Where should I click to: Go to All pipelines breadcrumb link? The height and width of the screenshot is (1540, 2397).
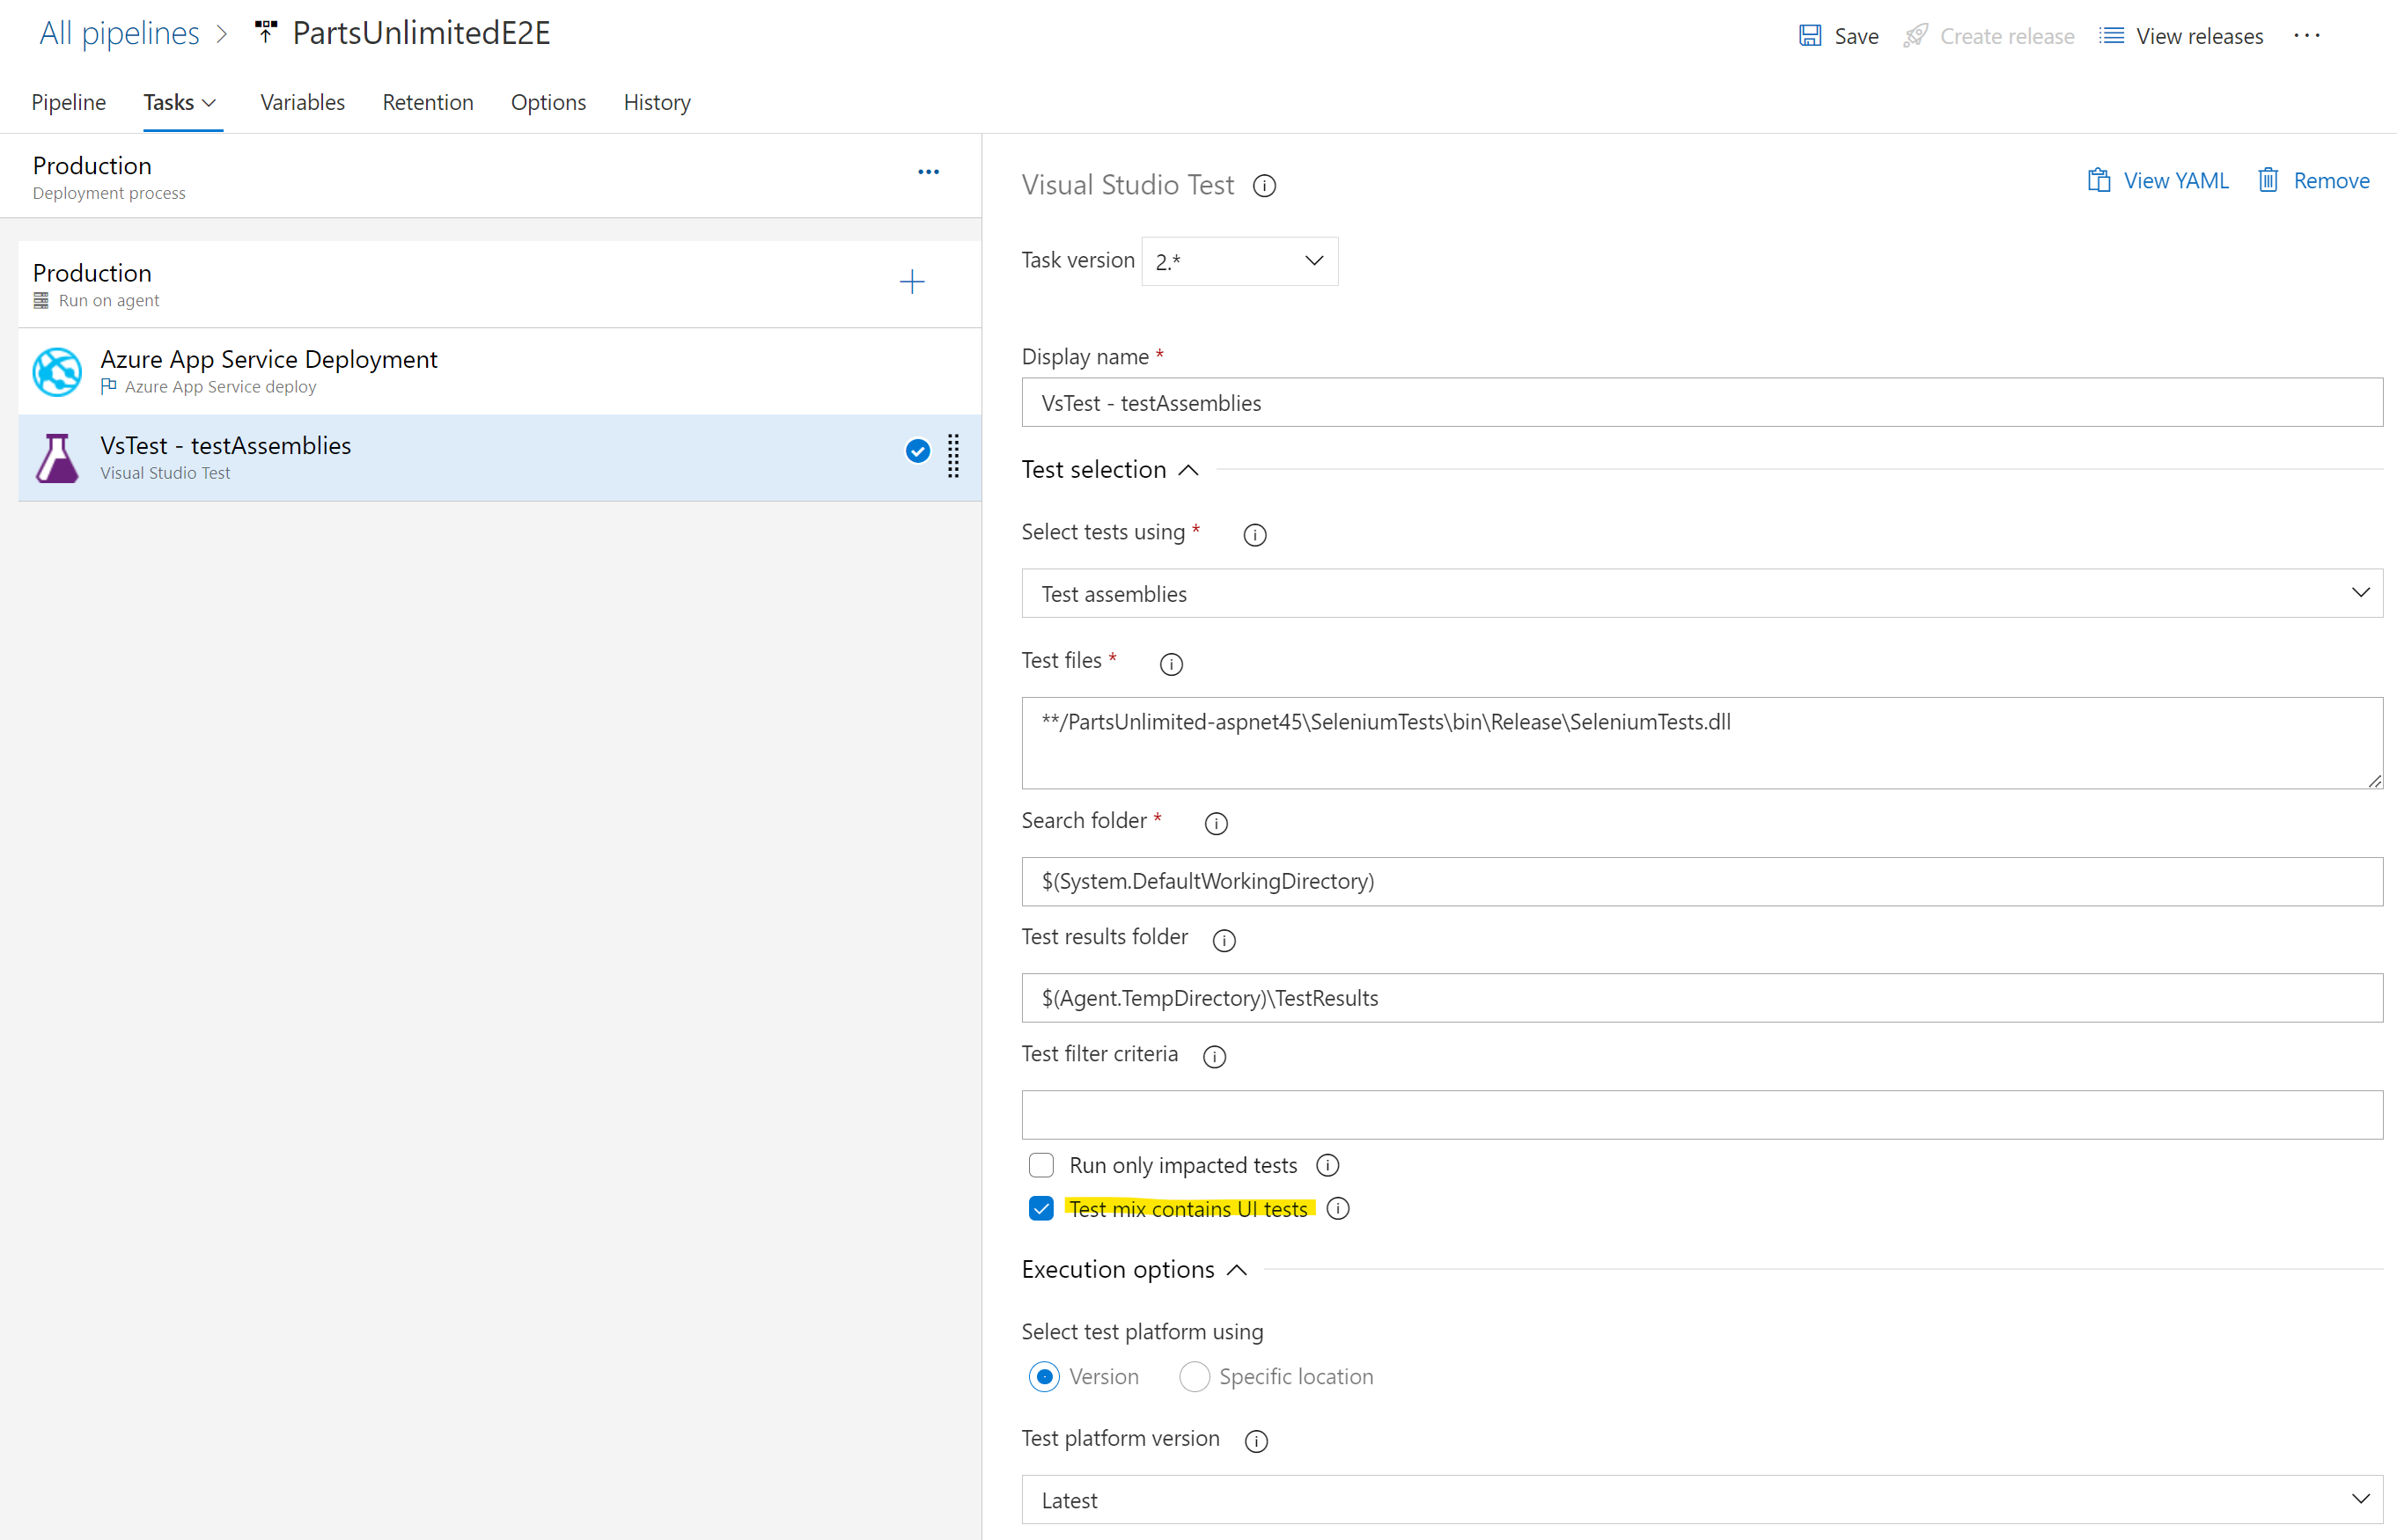coord(119,33)
